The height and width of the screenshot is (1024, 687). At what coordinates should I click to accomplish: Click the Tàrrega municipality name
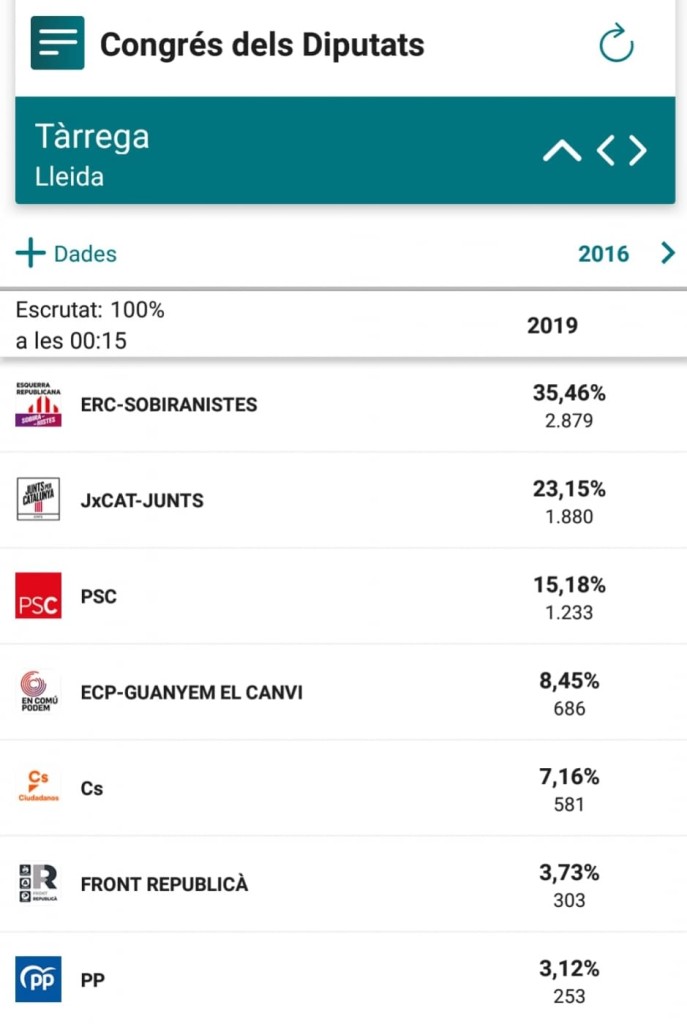coord(92,137)
